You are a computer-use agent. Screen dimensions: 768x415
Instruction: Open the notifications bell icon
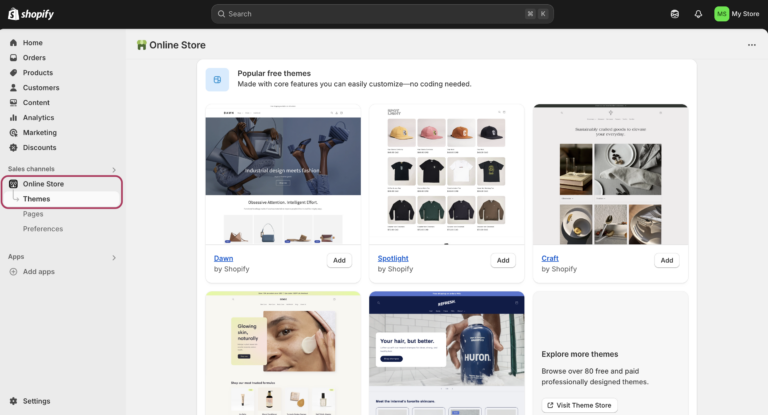698,14
